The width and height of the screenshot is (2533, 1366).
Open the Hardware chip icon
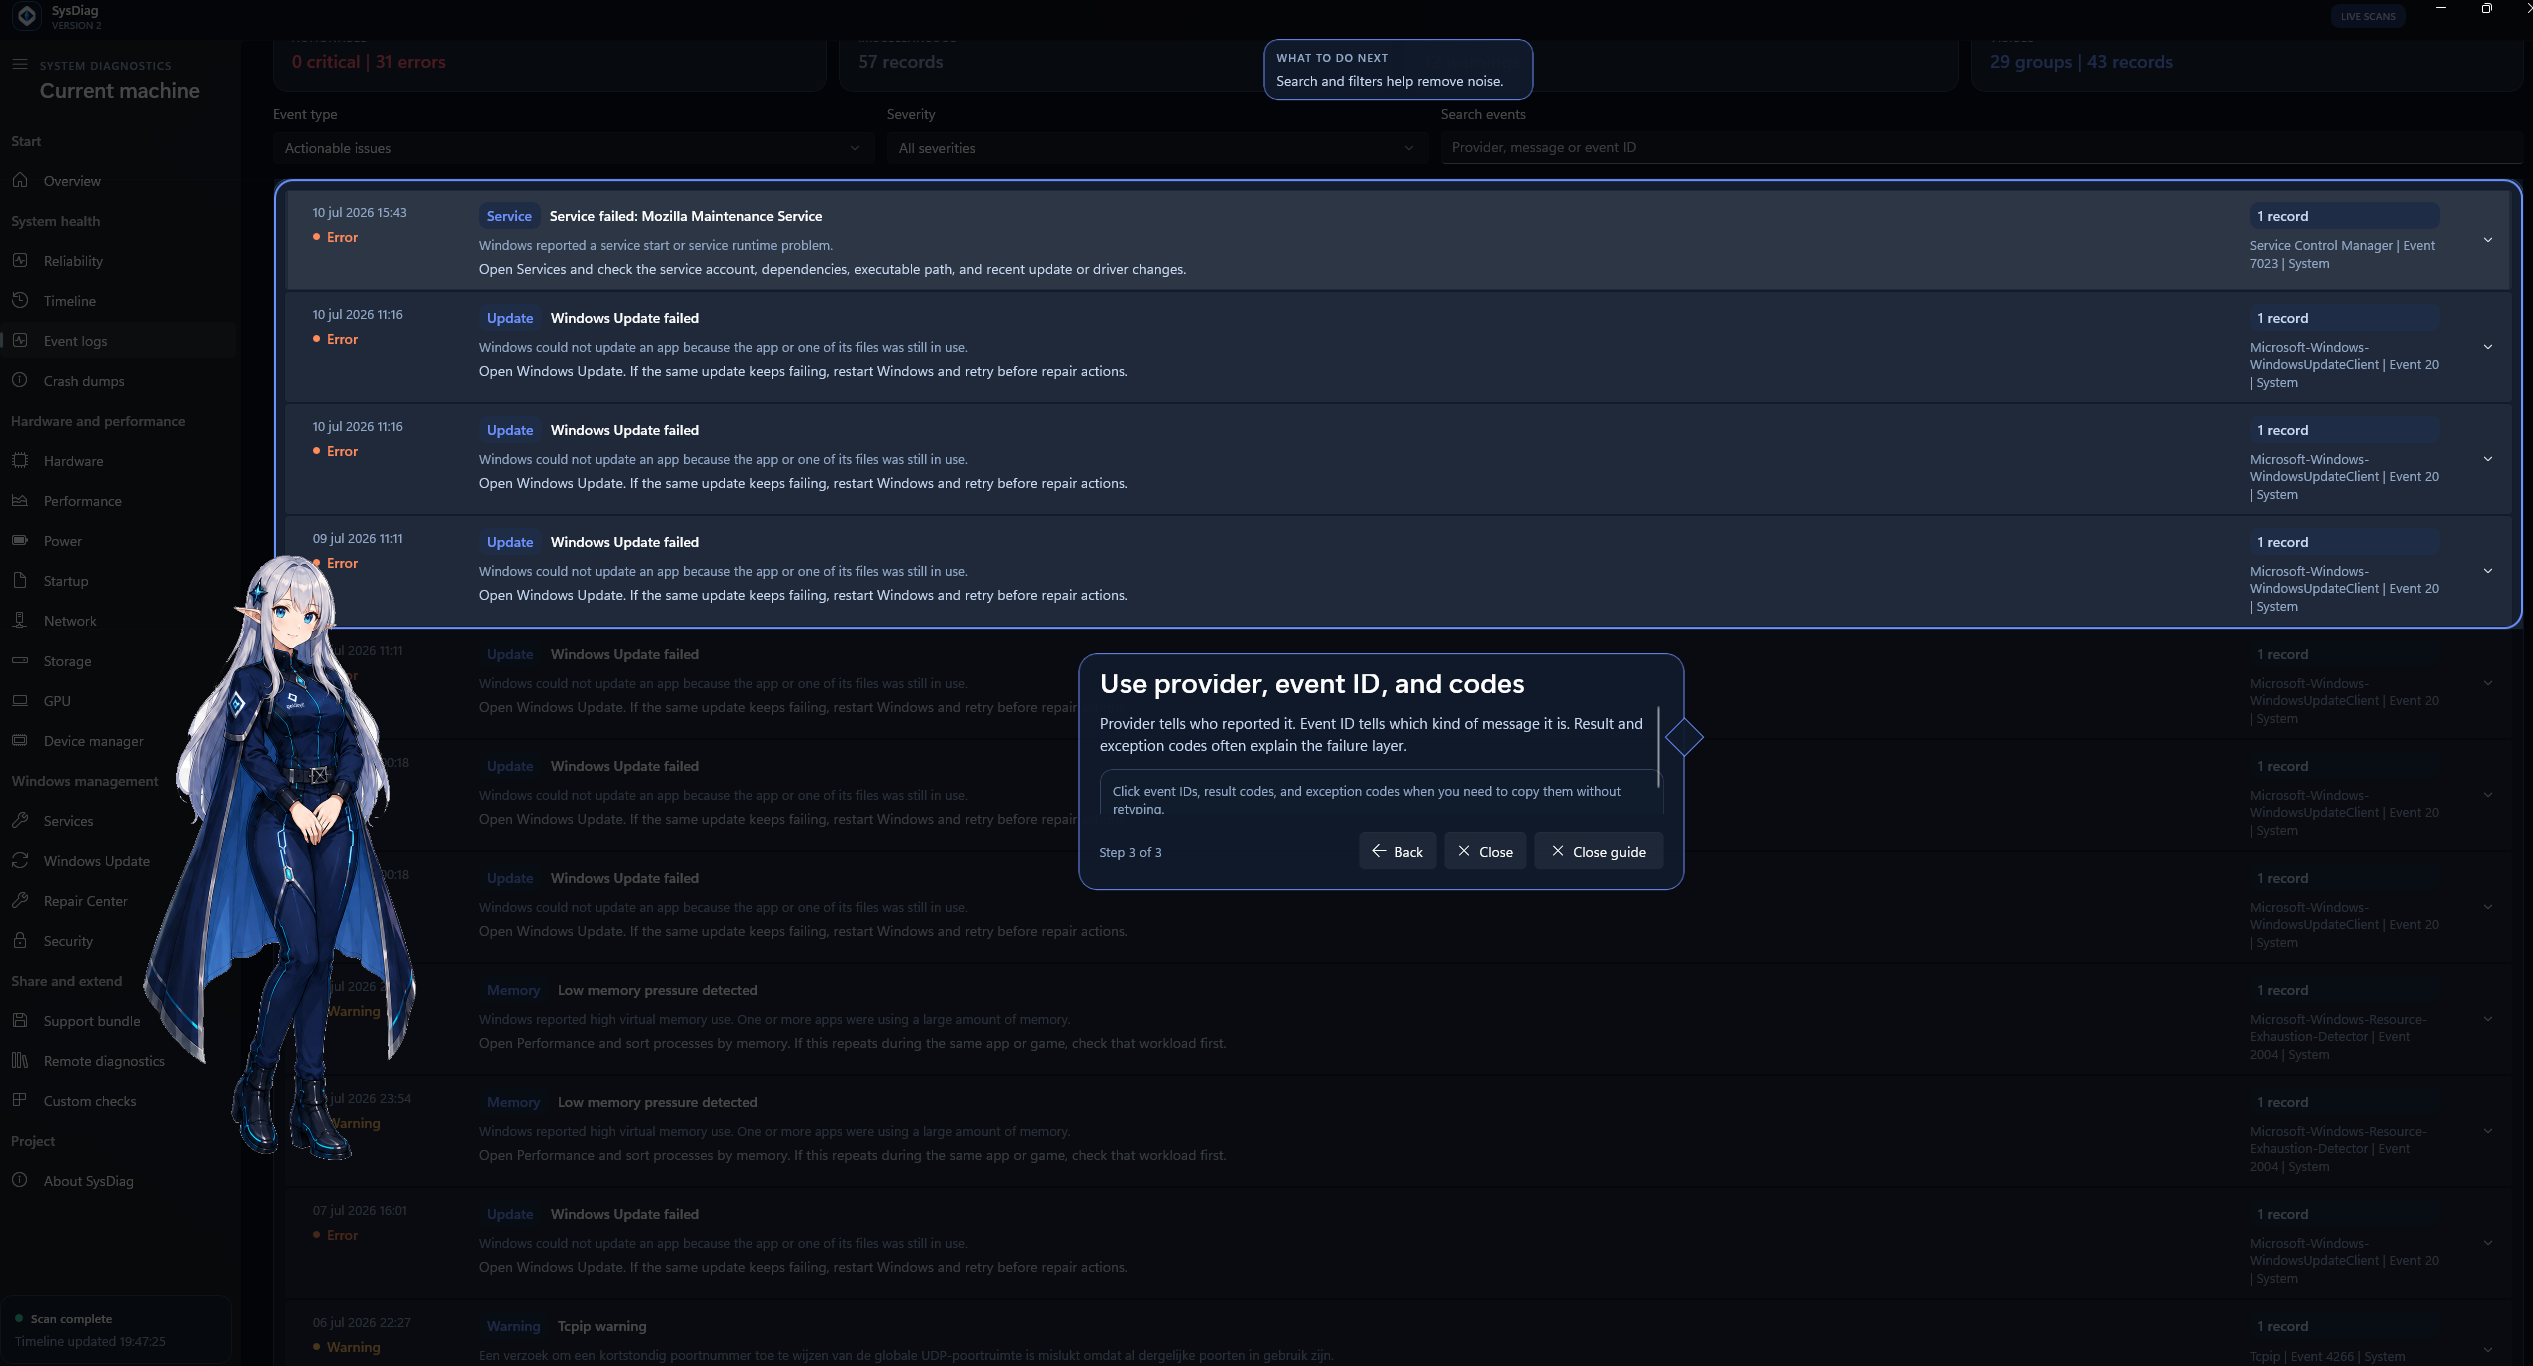tap(20, 460)
